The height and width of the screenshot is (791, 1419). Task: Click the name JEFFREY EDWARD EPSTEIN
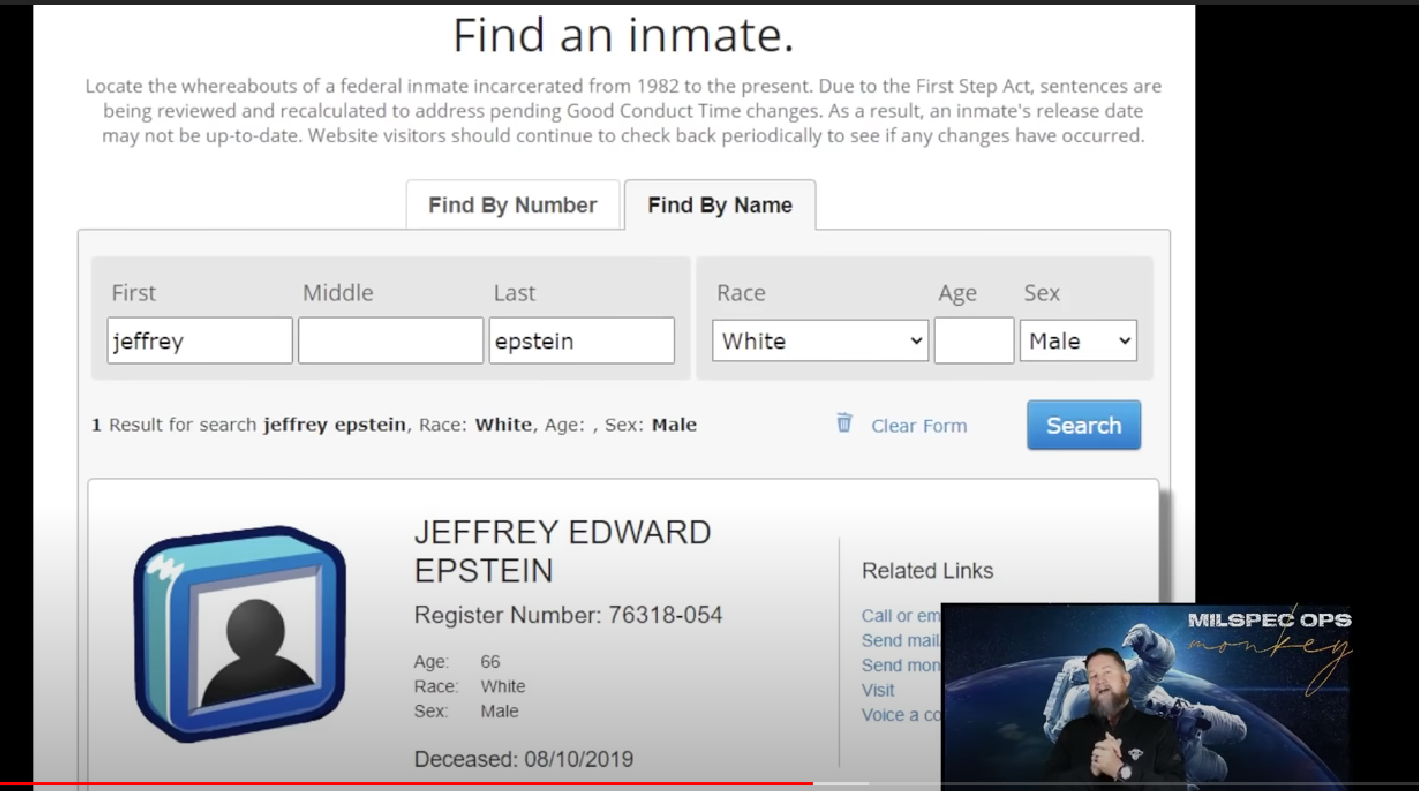[563, 551]
